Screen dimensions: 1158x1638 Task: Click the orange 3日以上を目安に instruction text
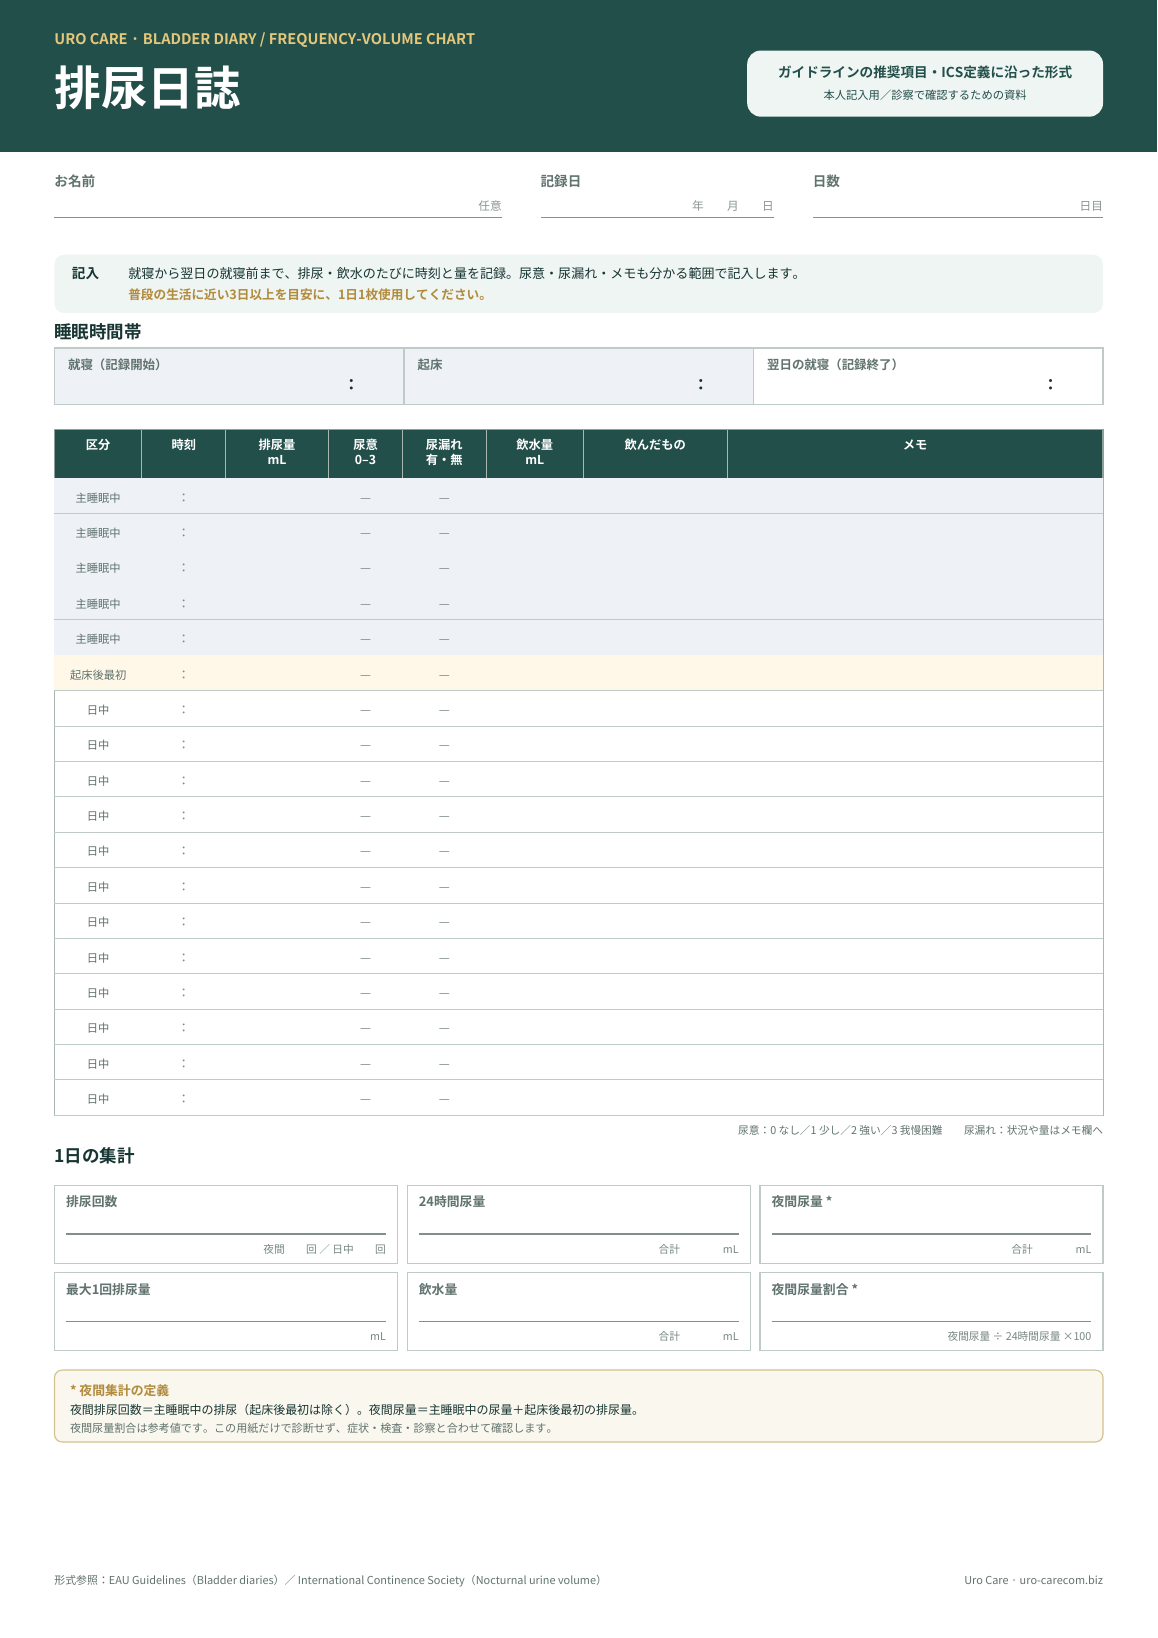(307, 295)
